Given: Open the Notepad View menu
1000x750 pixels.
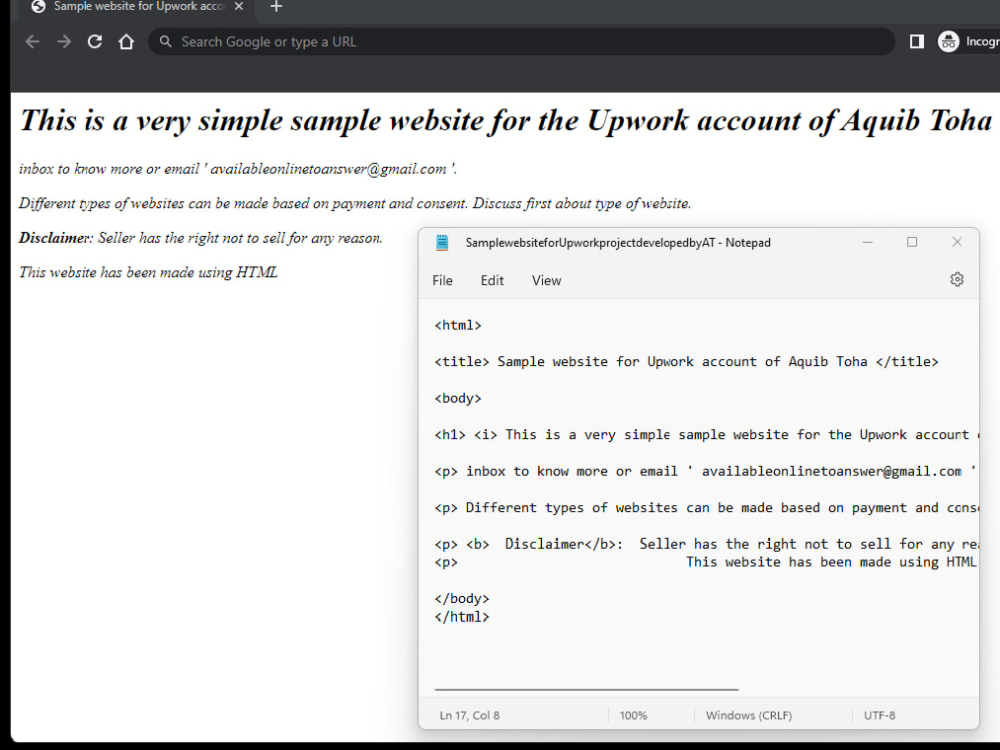Looking at the screenshot, I should coord(547,281).
